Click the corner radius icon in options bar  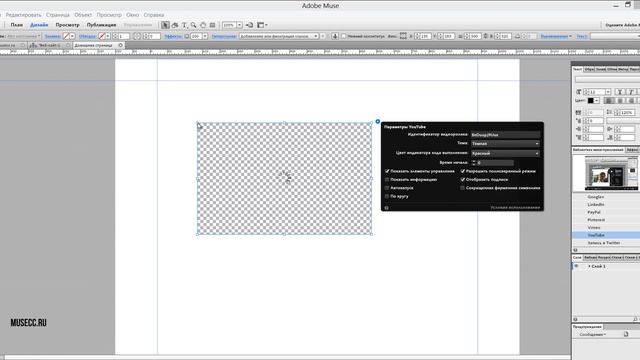(x=137, y=36)
